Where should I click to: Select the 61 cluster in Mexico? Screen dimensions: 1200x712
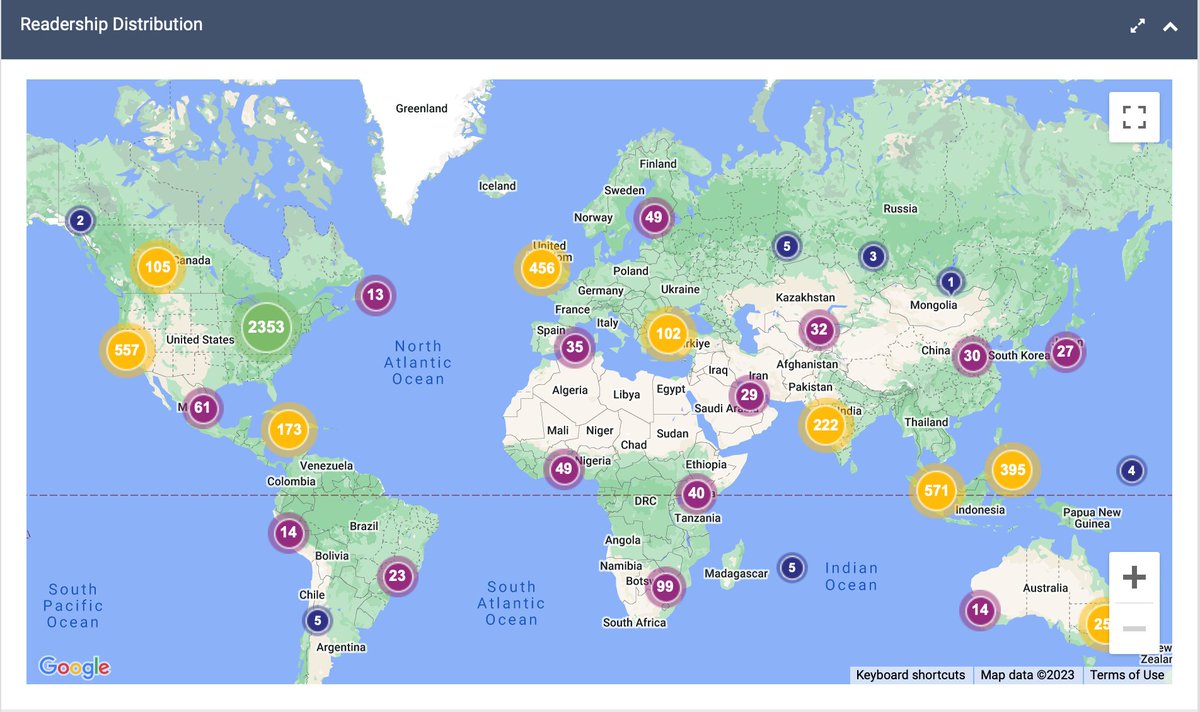pyautogui.click(x=203, y=407)
